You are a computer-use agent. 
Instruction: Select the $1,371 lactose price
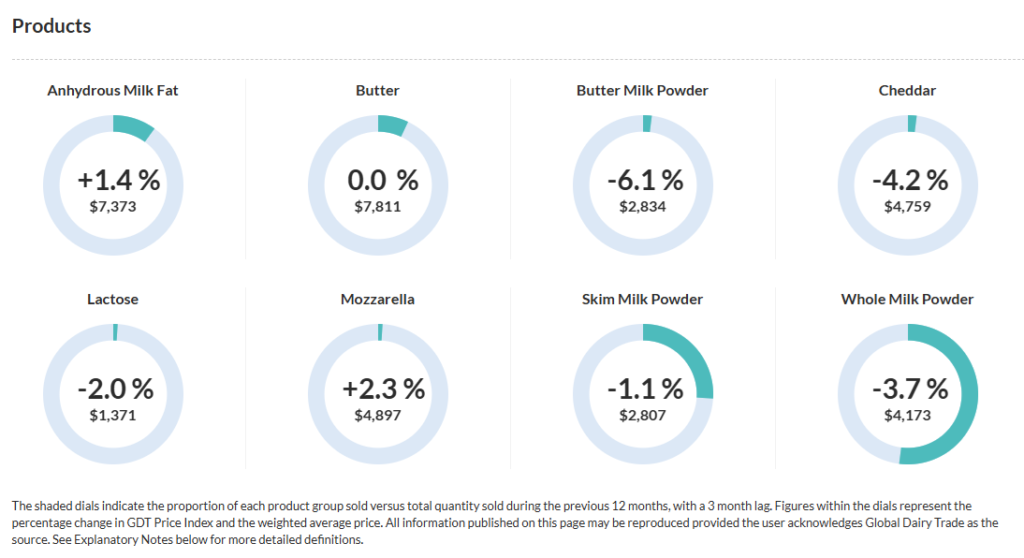[112, 415]
